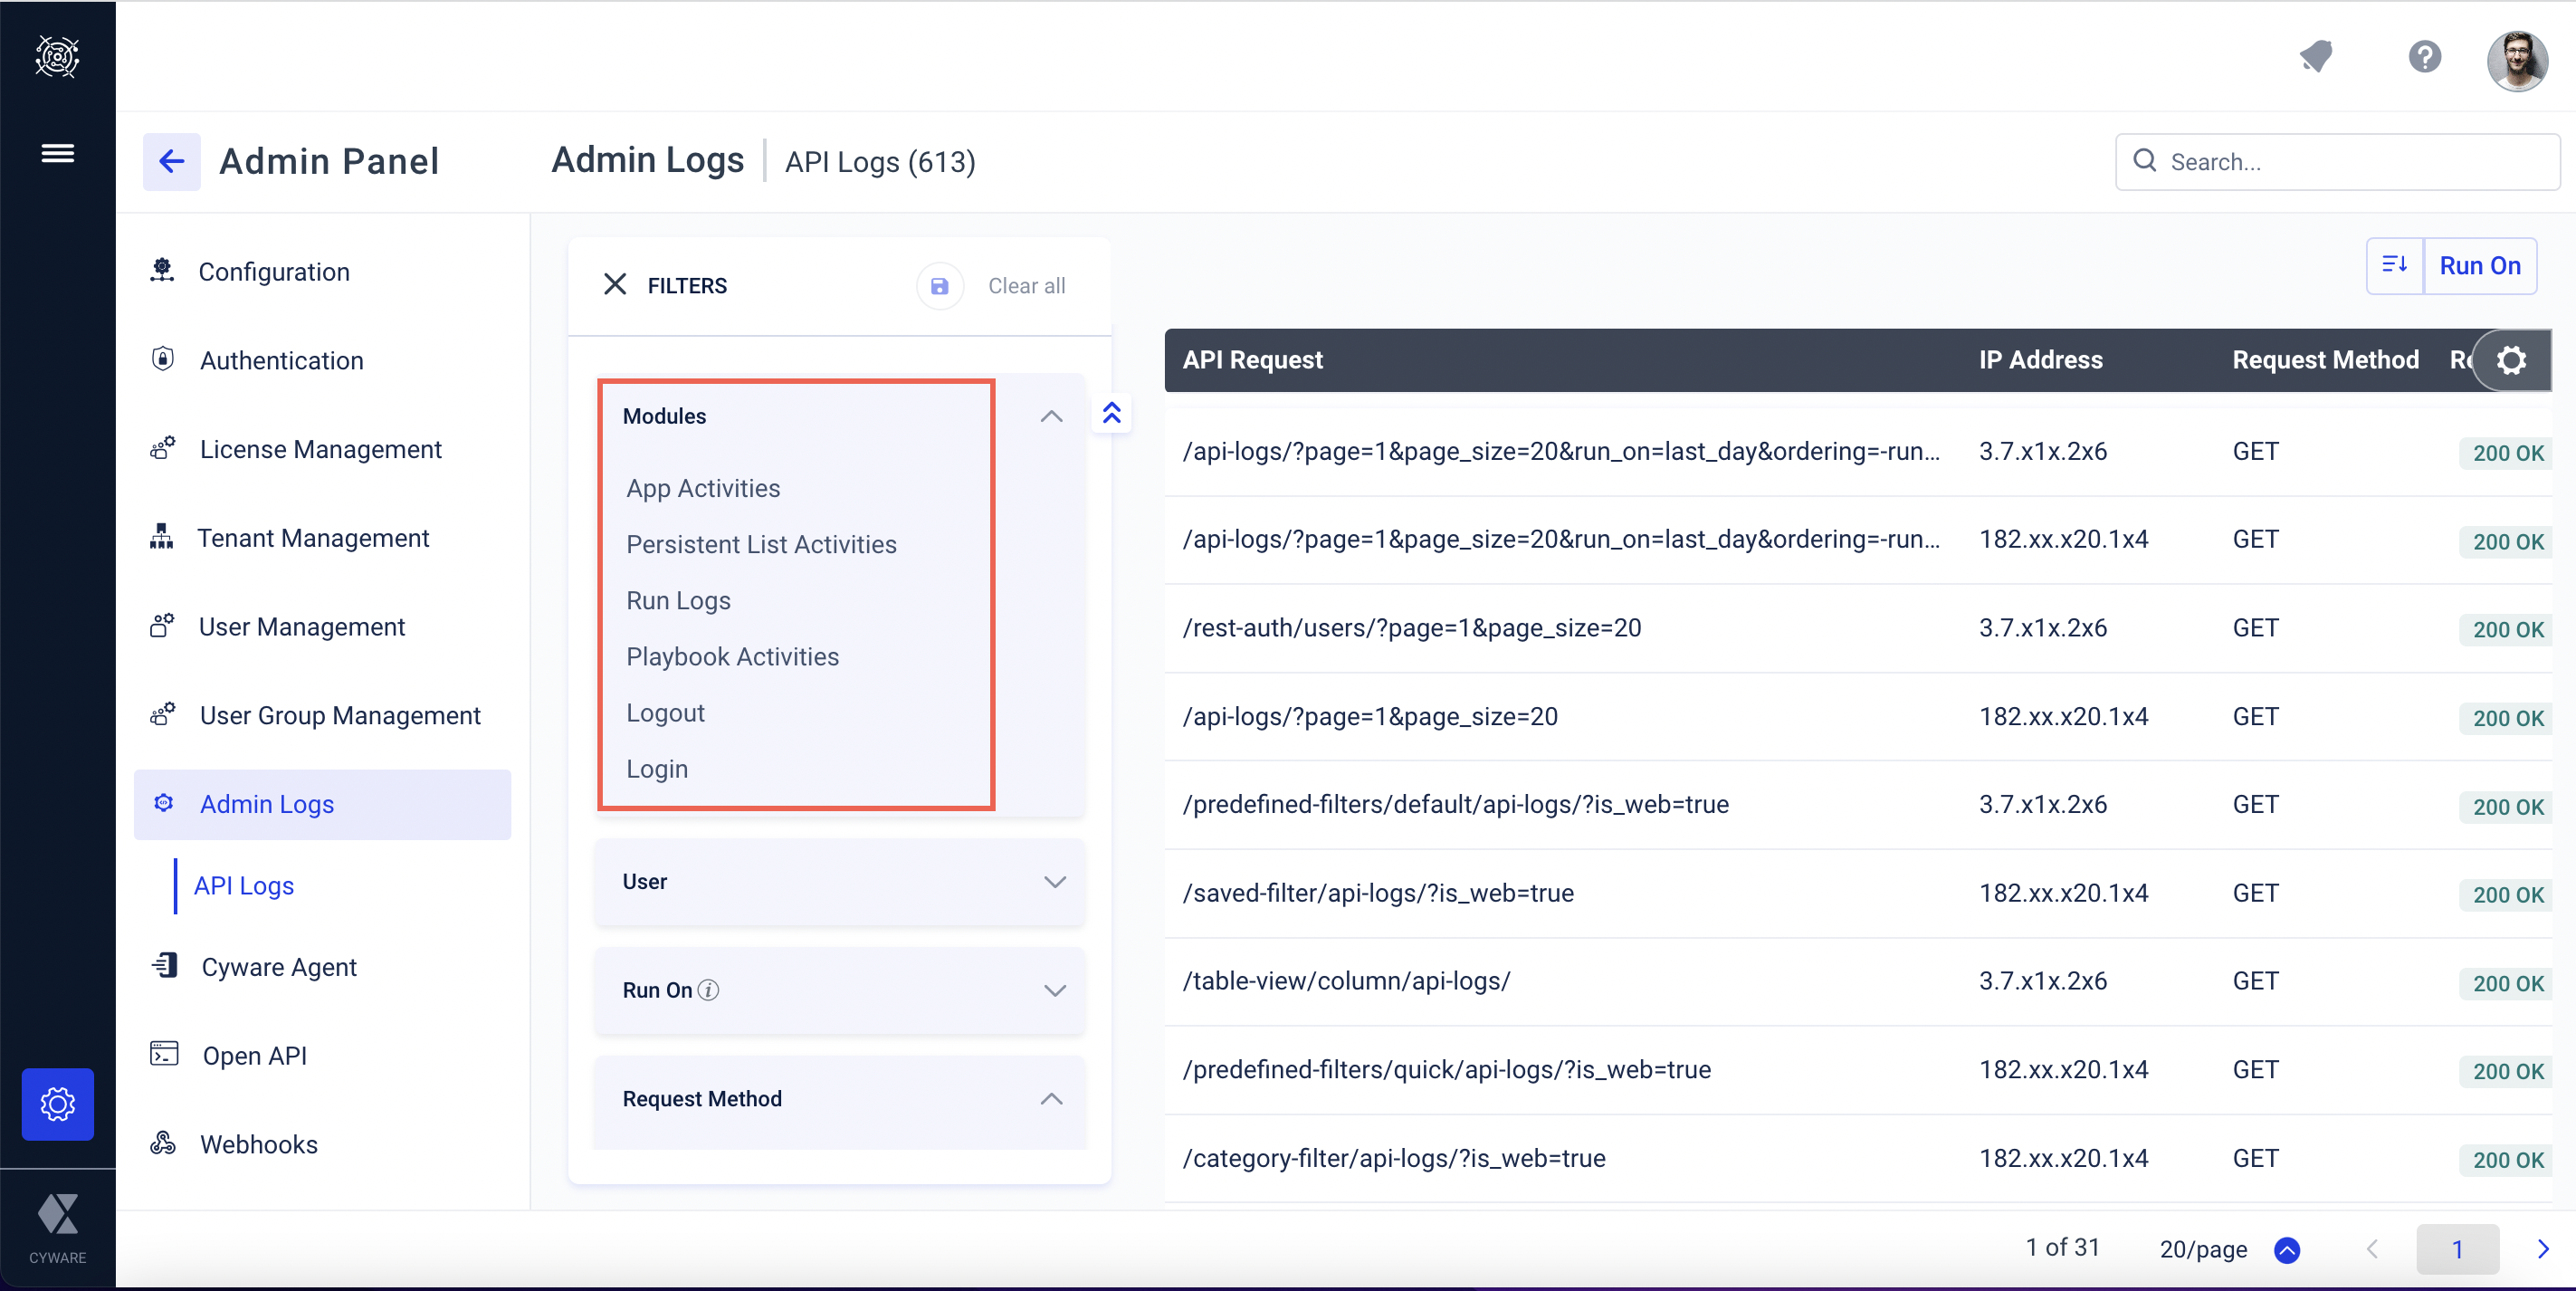Select Playbook Activities module filter
2576x1291 pixels.
point(732,655)
